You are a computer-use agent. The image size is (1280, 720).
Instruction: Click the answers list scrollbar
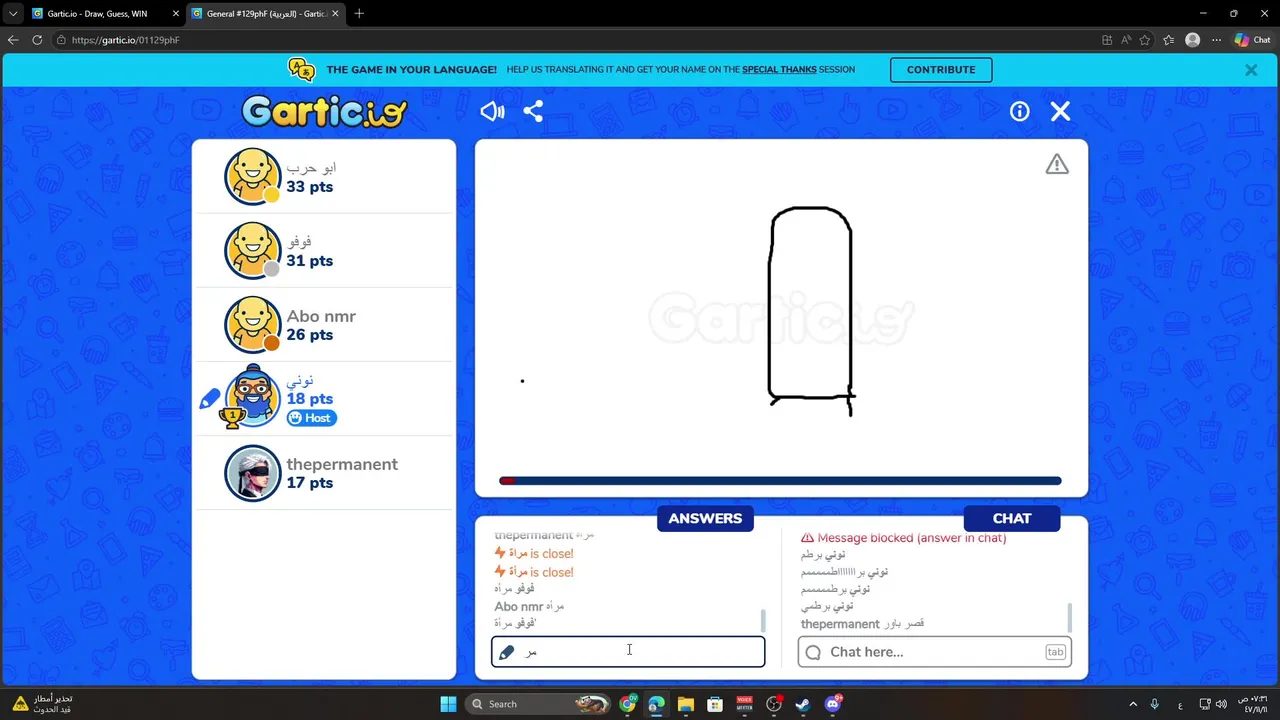point(763,620)
